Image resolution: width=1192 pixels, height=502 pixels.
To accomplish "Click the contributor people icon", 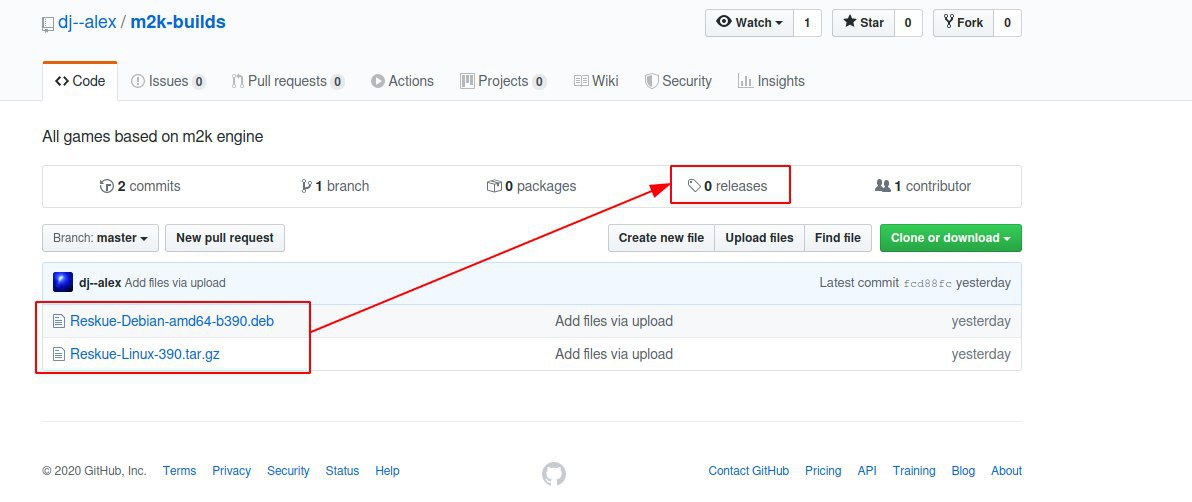I will point(883,186).
